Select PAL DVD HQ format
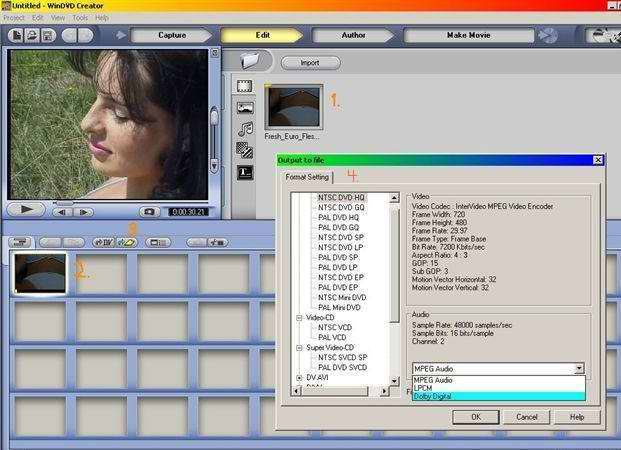The image size is (621, 450). click(338, 217)
